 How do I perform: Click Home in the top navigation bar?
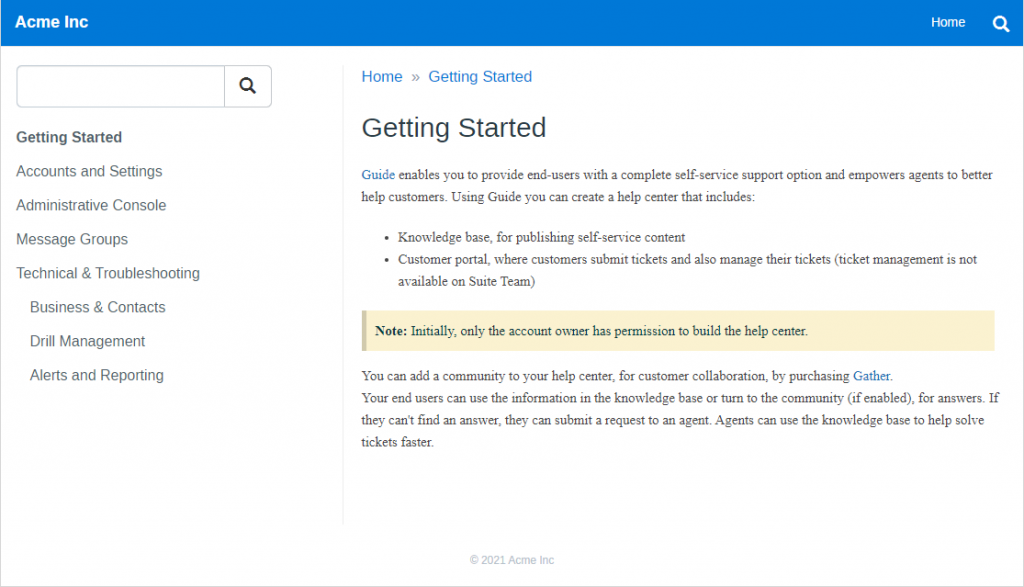[947, 21]
